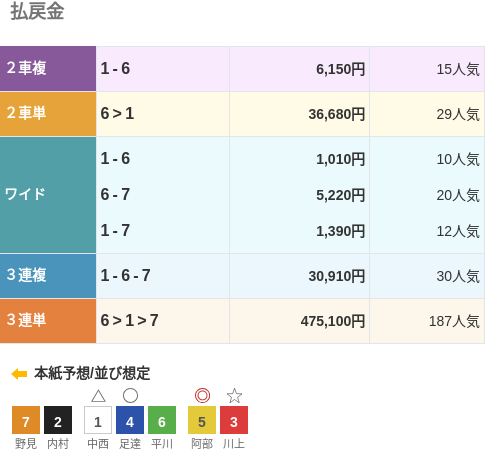This screenshot has height=468, width=485.
Task: Click racer name 阿部
Action: (202, 444)
